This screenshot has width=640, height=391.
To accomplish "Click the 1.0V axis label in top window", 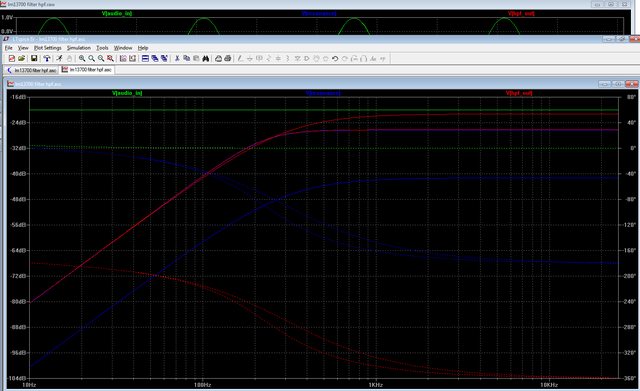I will (7, 18).
